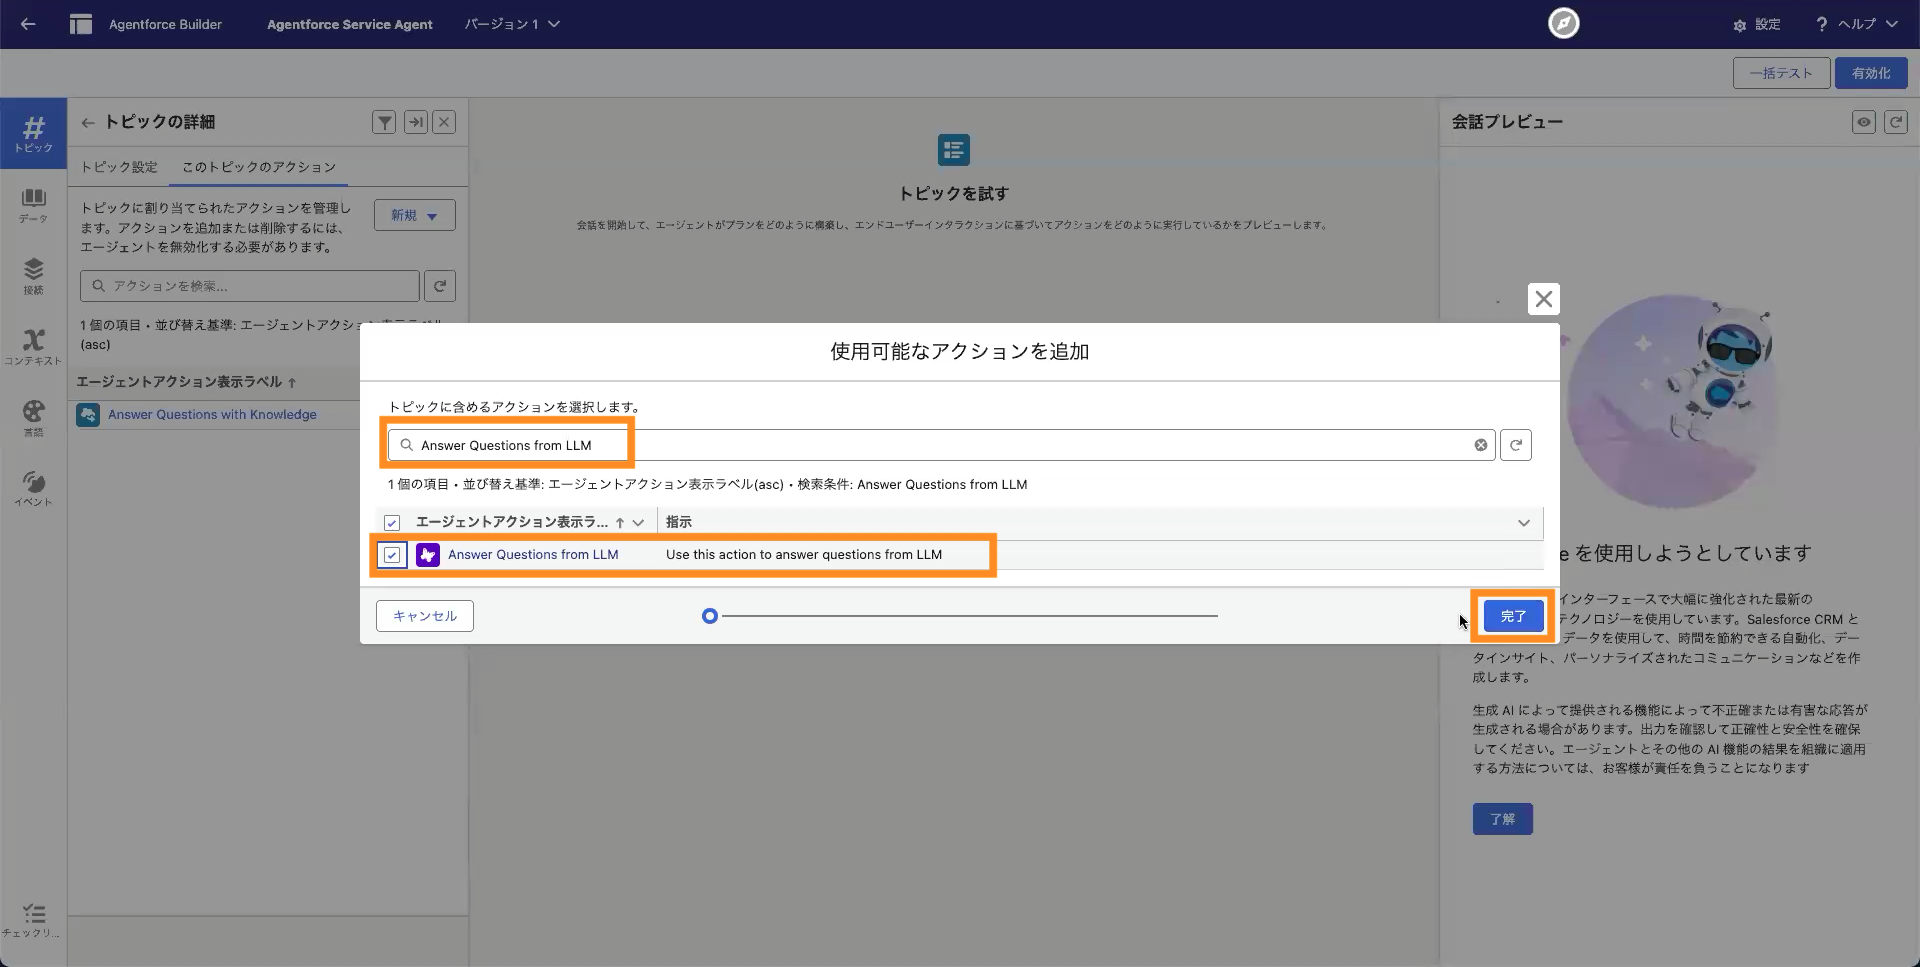Viewport: 1920px width, 967px height.
Task: Click the Agentforce Service Agent title
Action: [350, 24]
